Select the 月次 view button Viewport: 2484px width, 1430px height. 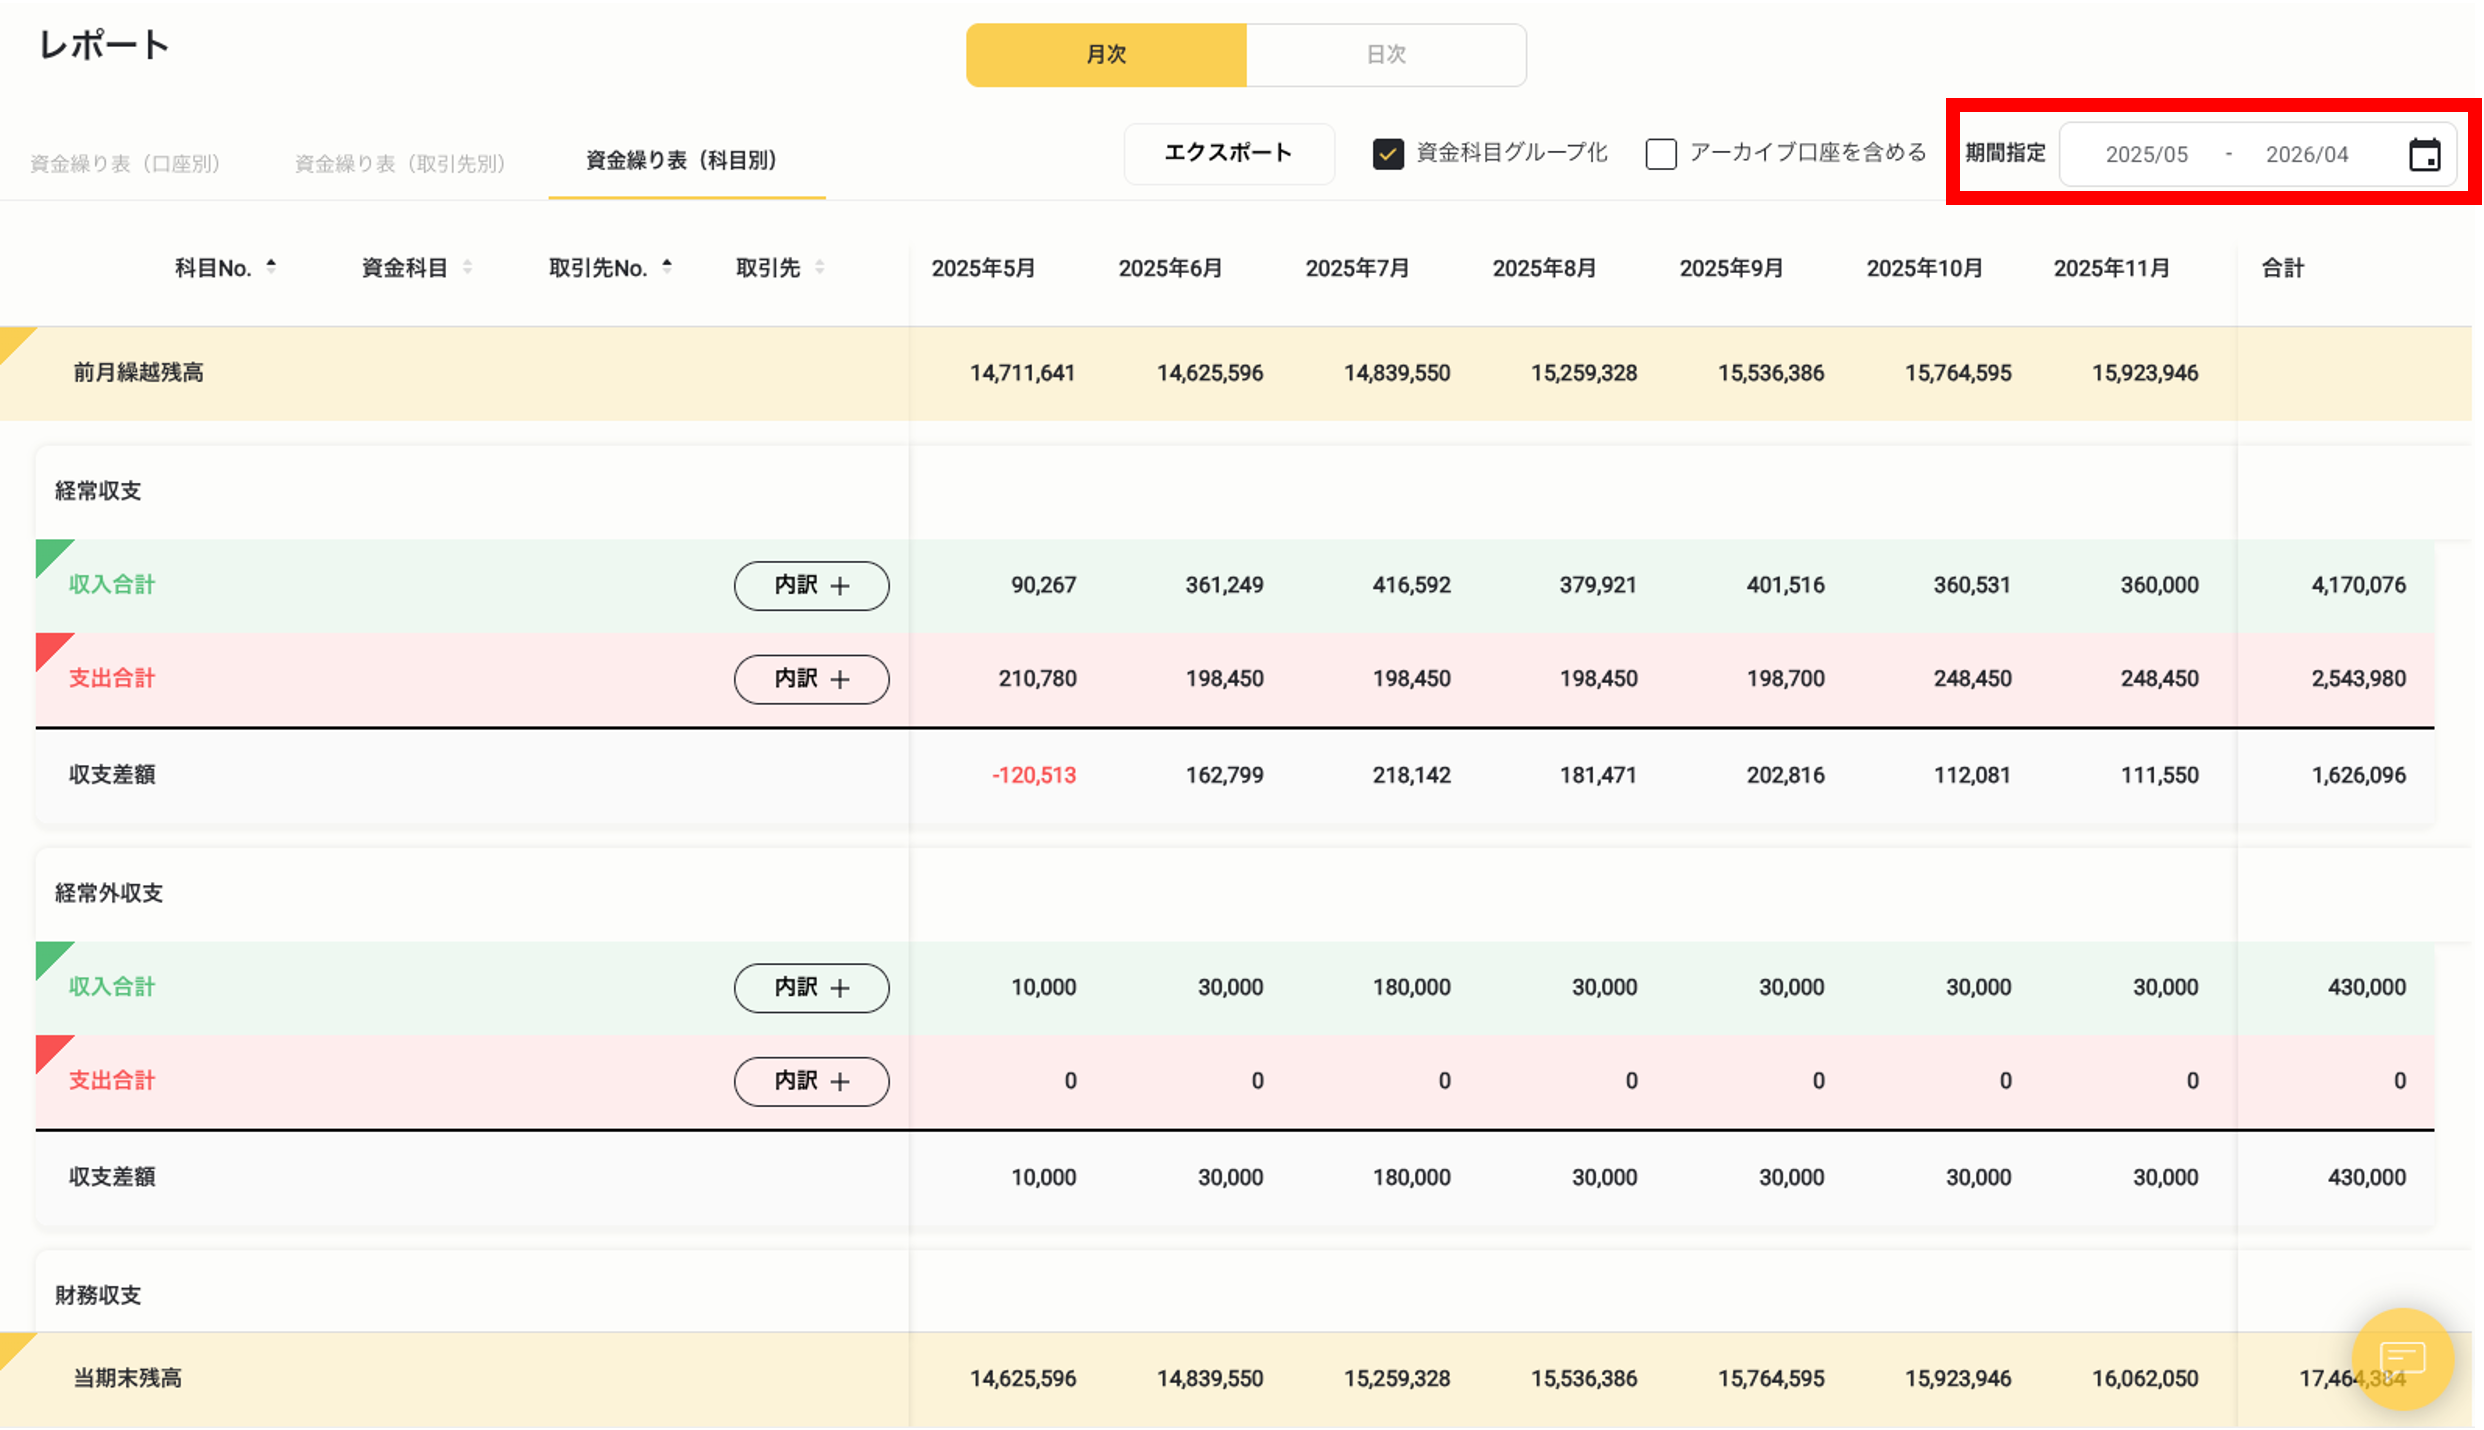point(1106,55)
